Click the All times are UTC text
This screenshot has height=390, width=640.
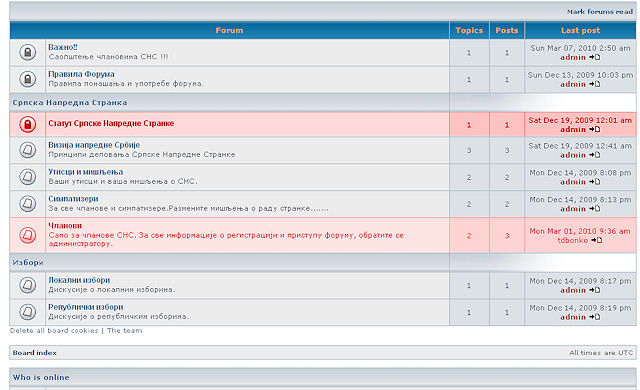pyautogui.click(x=601, y=352)
